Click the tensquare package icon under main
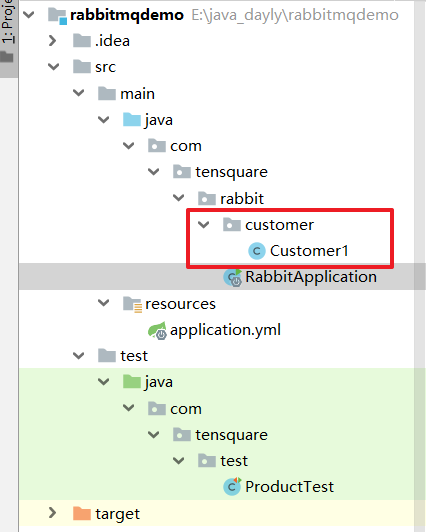The height and width of the screenshot is (532, 426). pos(182,172)
